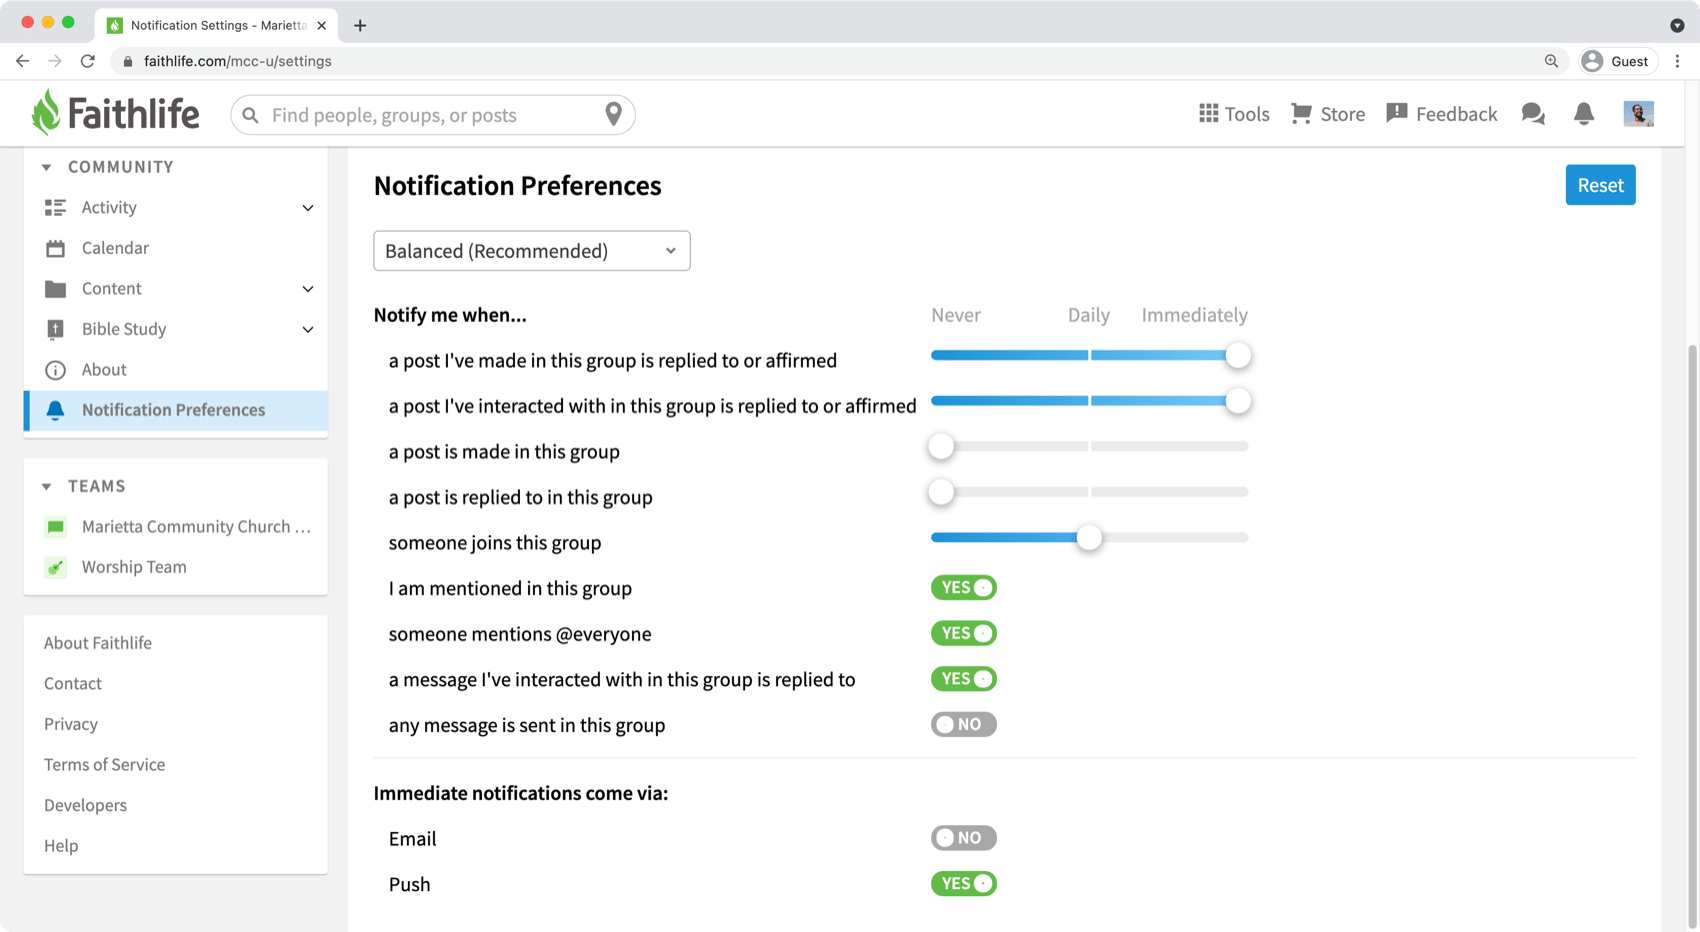
Task: Open Worship Team in Teams
Action: pyautogui.click(x=175, y=567)
